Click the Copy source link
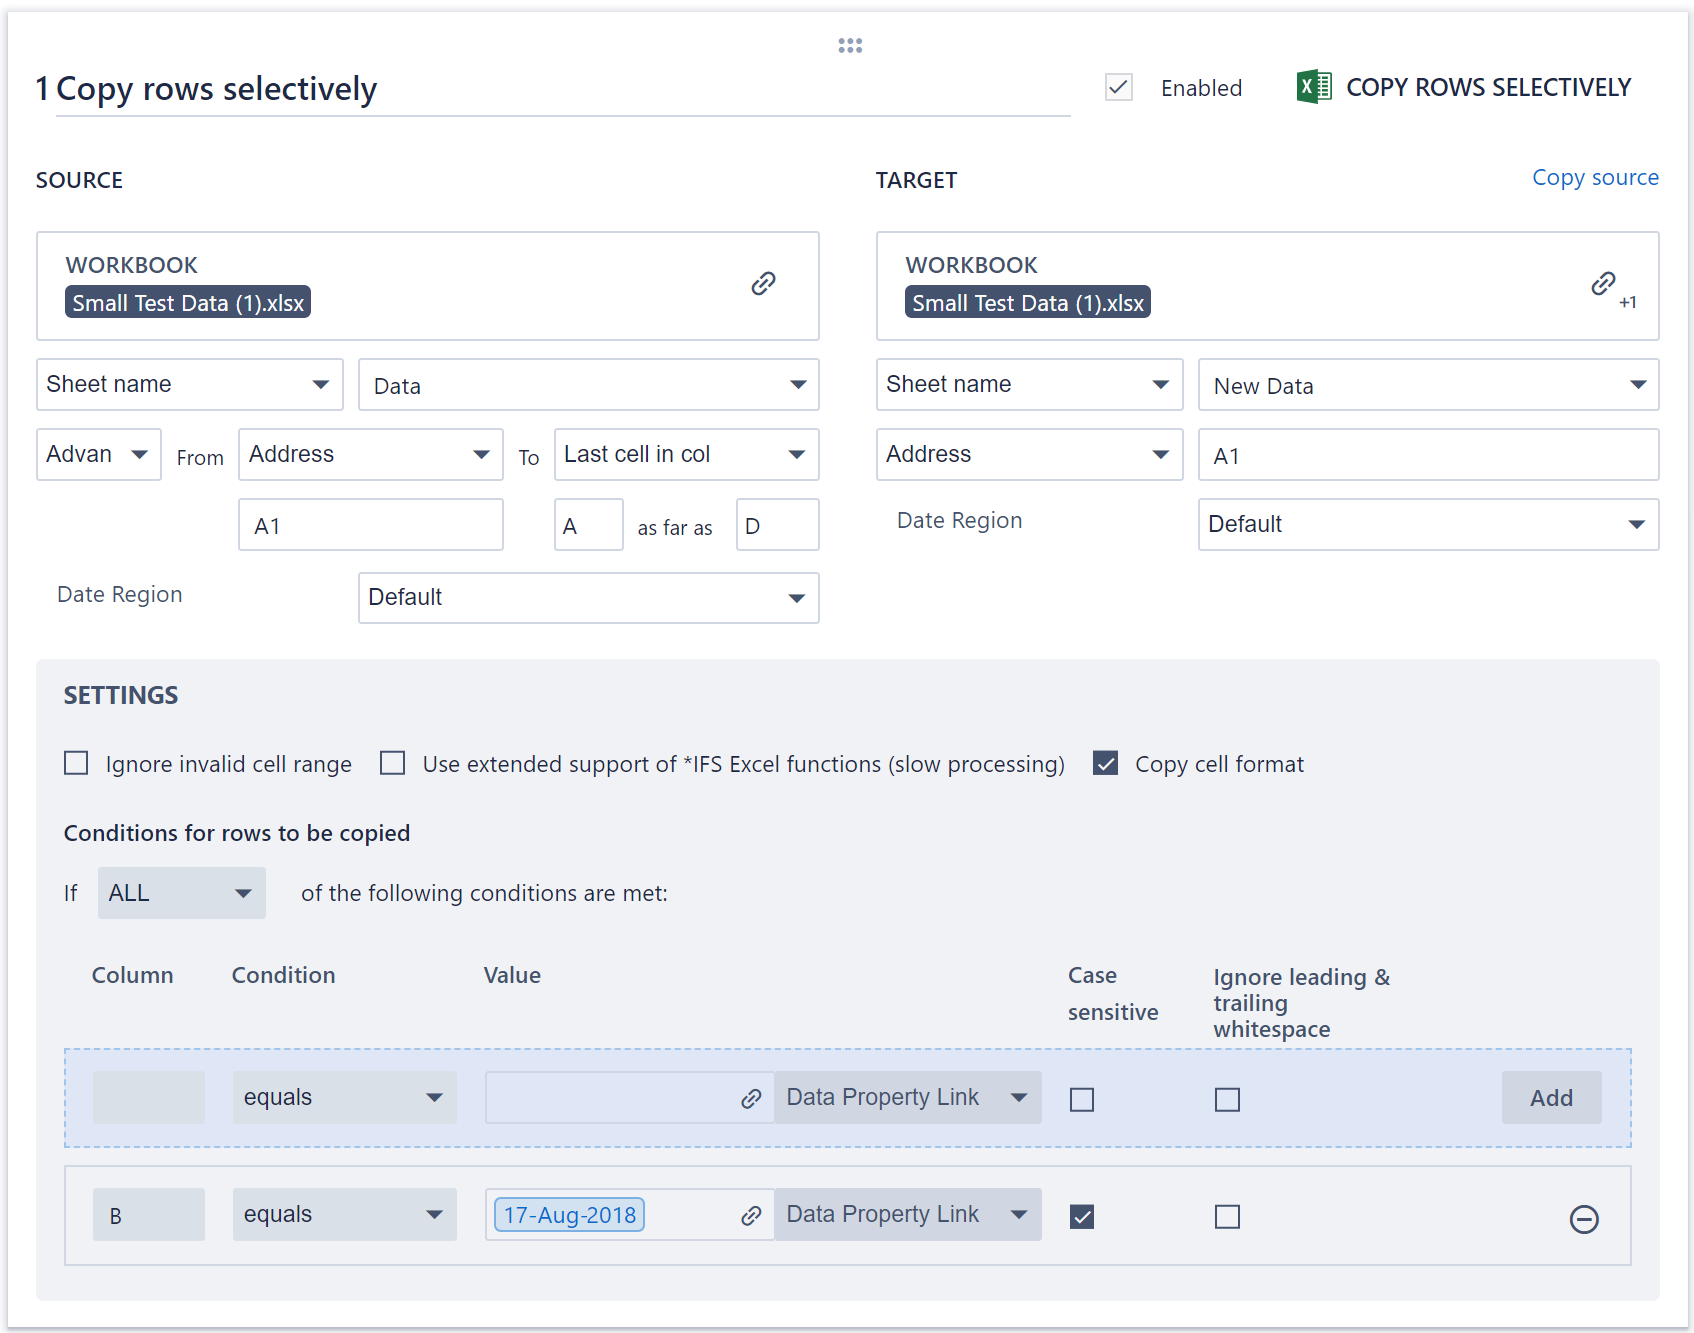This screenshot has height=1333, width=1694. click(x=1595, y=178)
